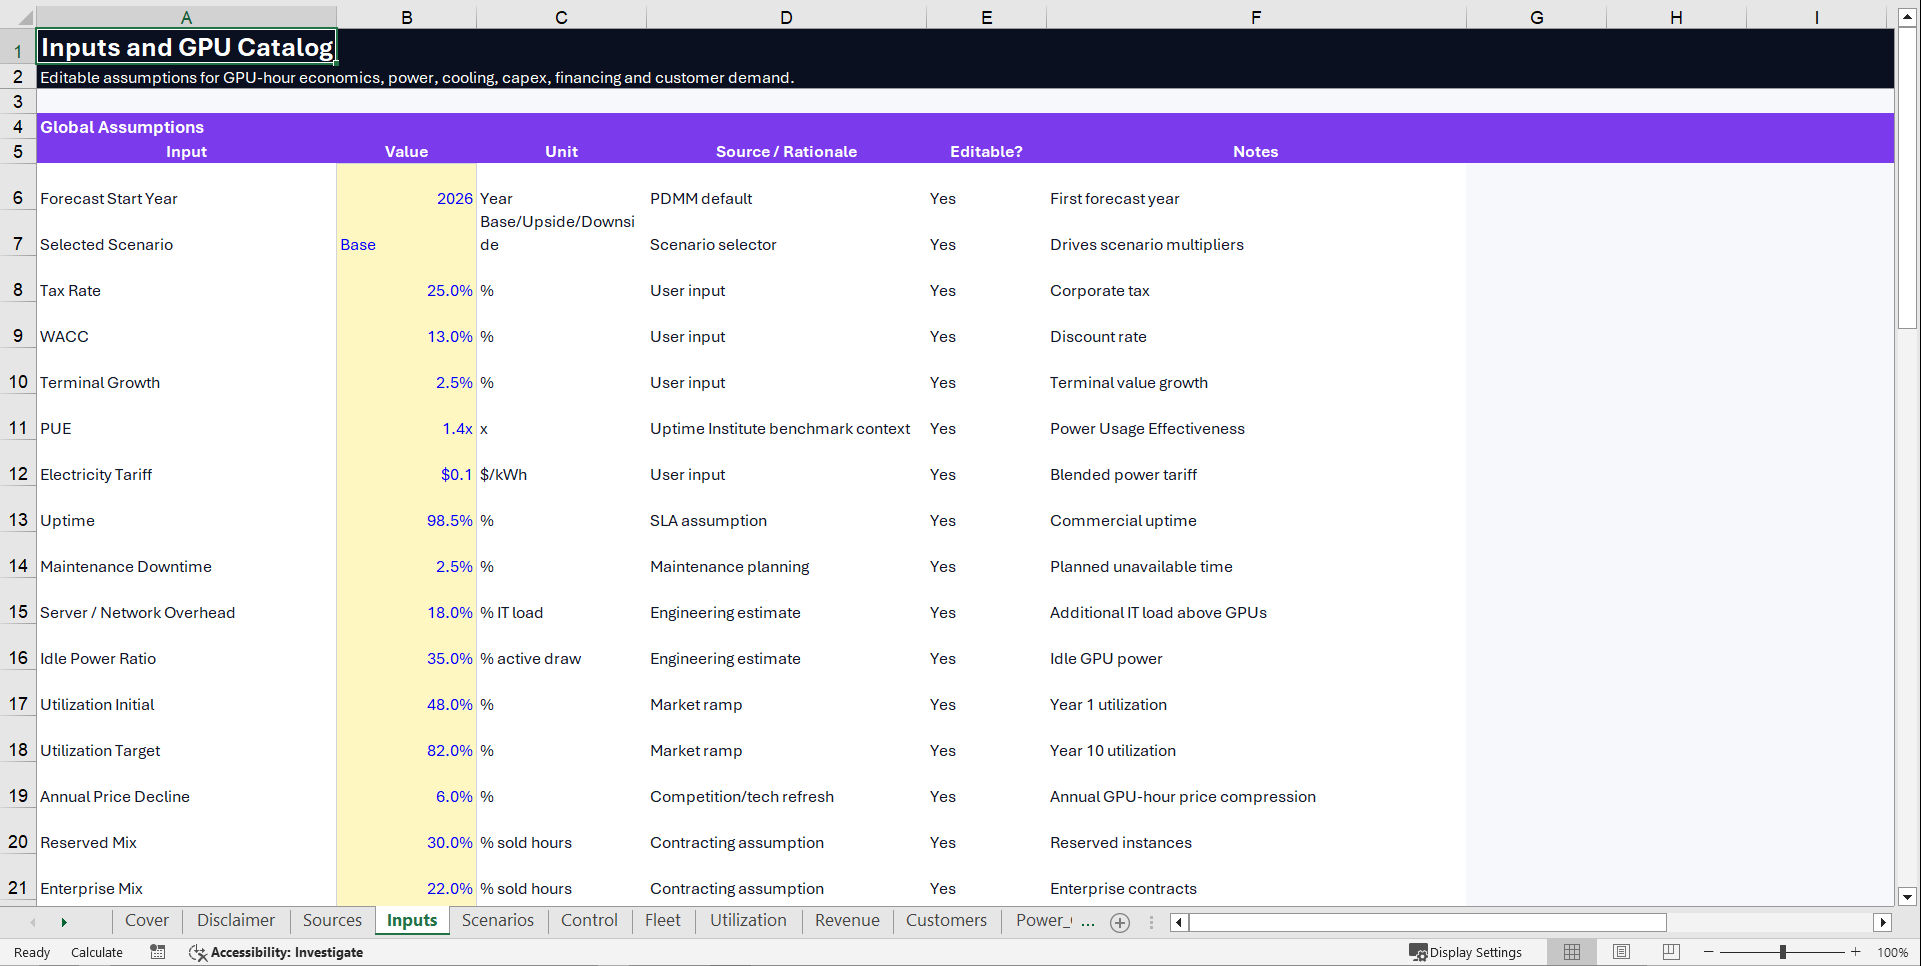Click the horizontal scrollbar left arrow
Screen dimensions: 1921x966
(x=1179, y=922)
